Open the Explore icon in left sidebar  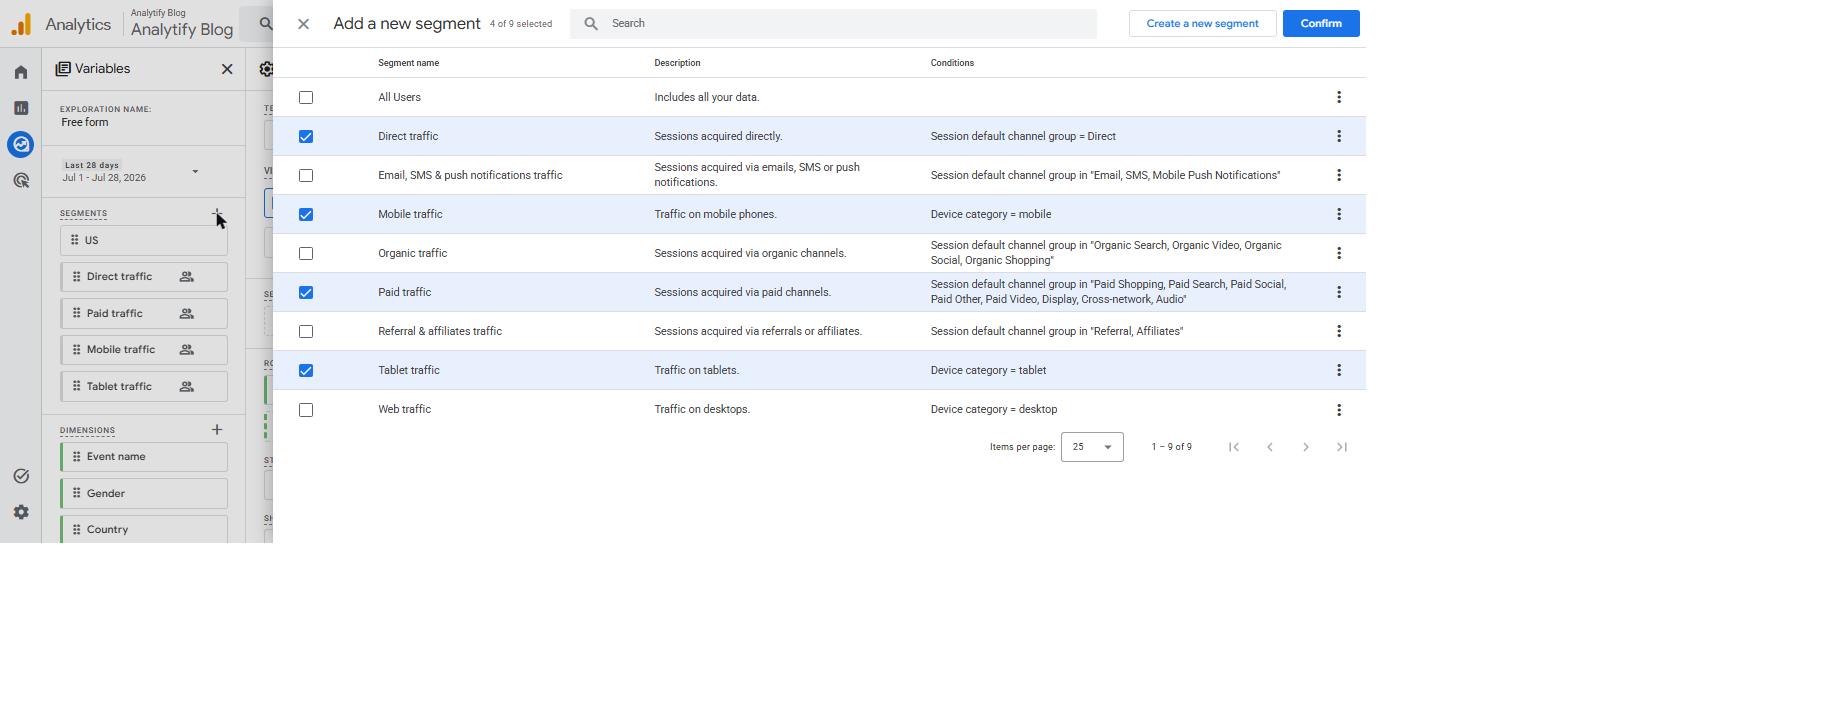pos(20,144)
